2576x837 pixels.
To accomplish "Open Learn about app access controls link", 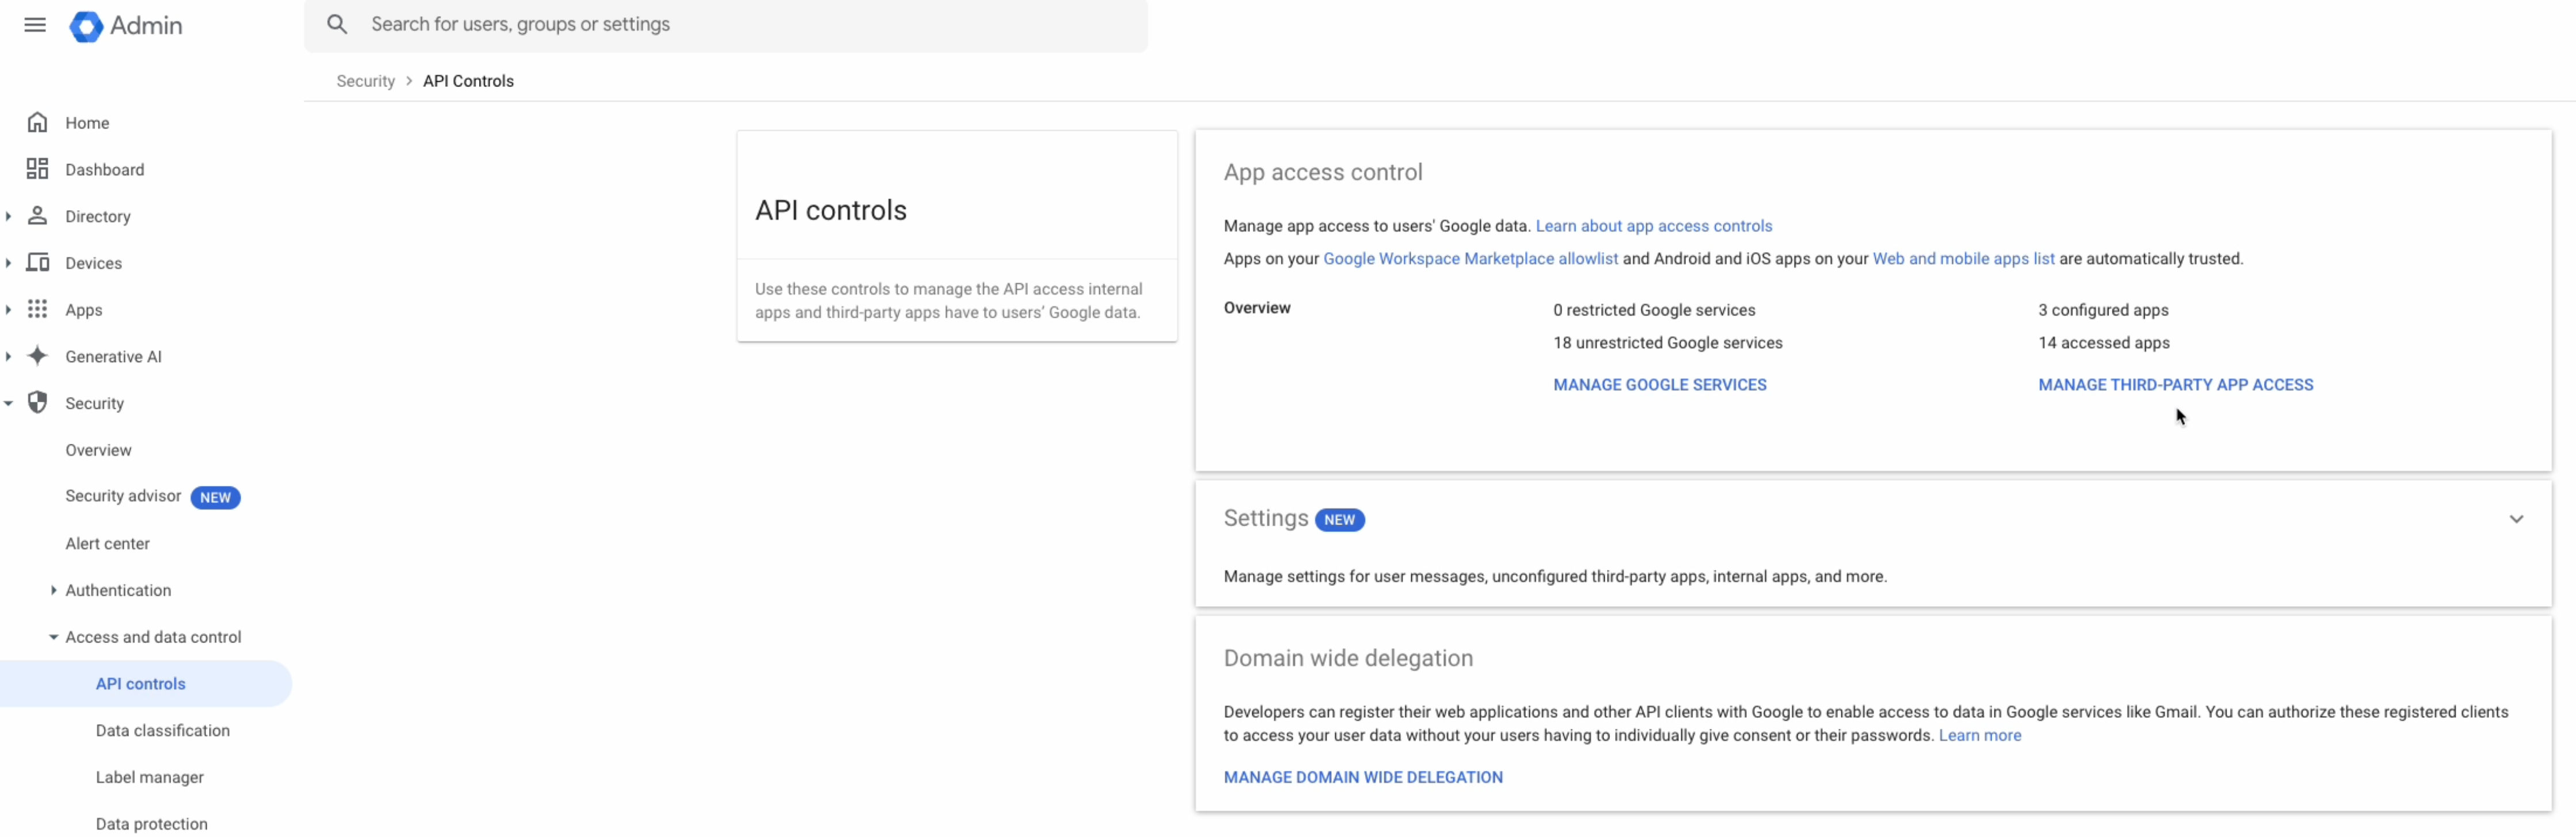I will (x=1653, y=226).
